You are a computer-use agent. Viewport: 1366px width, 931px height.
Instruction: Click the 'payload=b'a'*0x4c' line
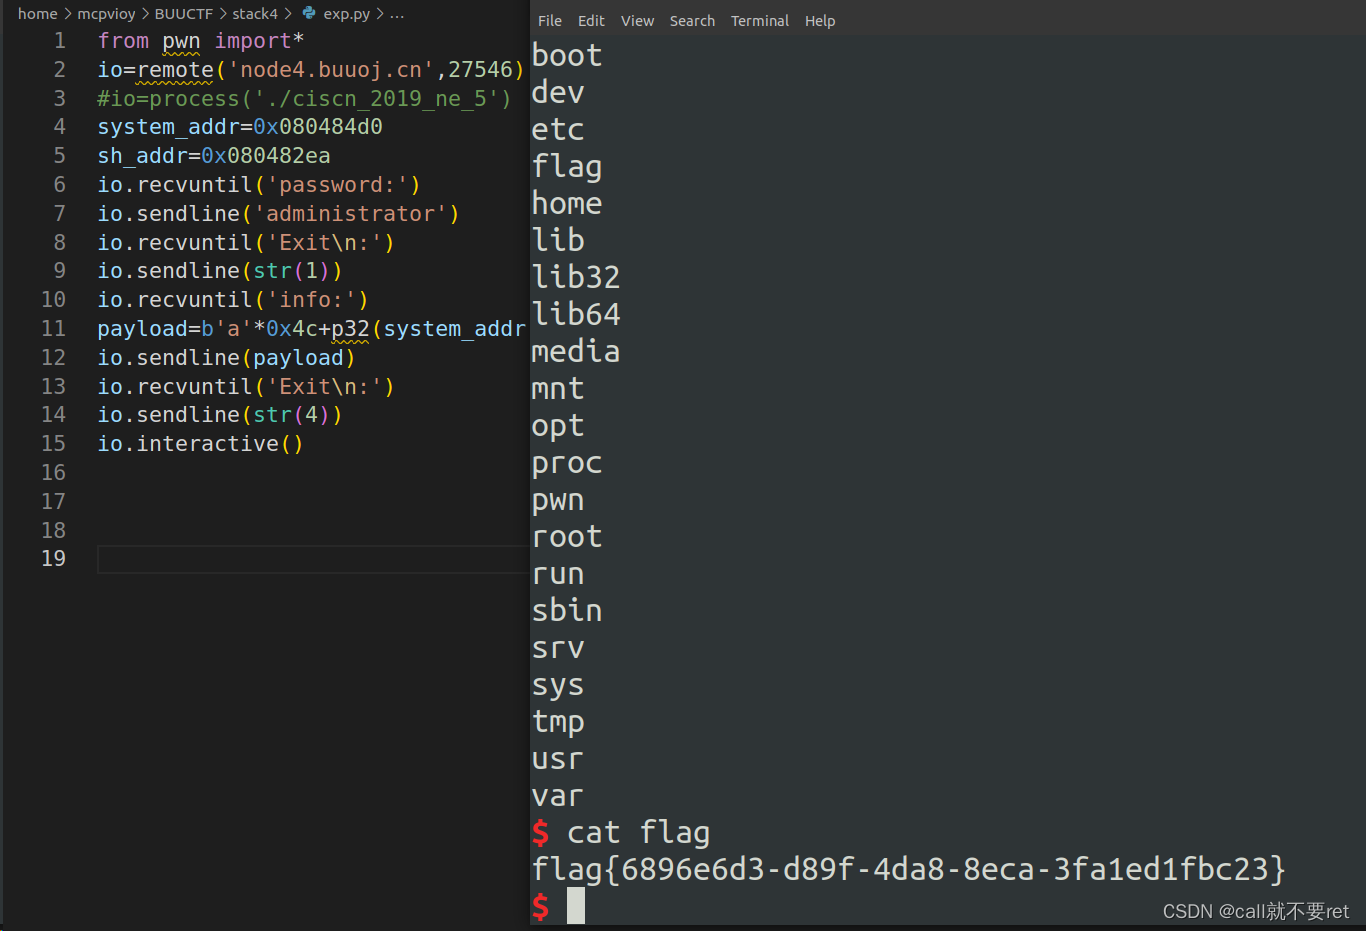click(311, 329)
